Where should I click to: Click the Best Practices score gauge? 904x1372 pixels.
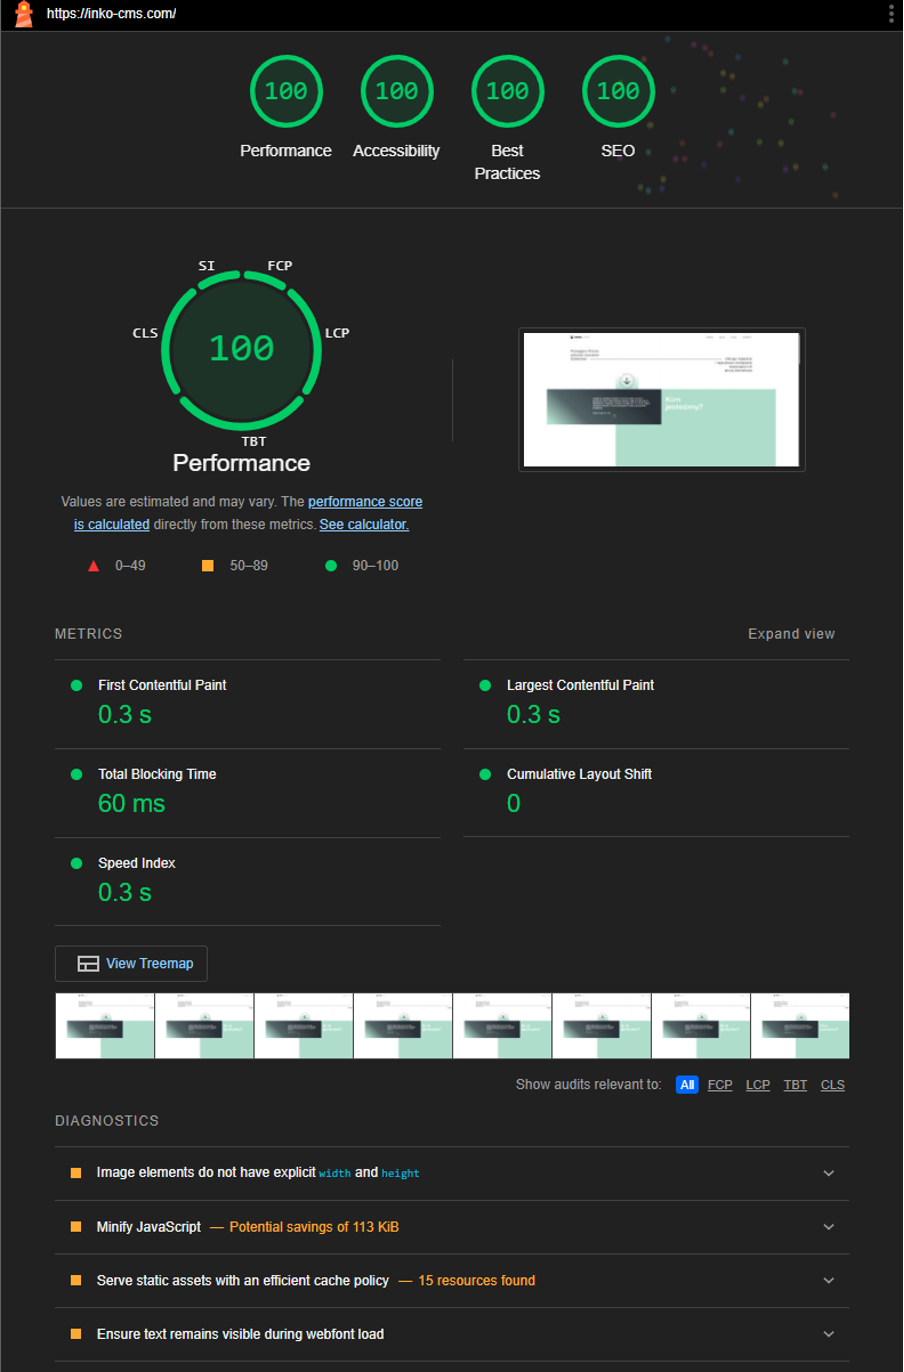pos(507,92)
